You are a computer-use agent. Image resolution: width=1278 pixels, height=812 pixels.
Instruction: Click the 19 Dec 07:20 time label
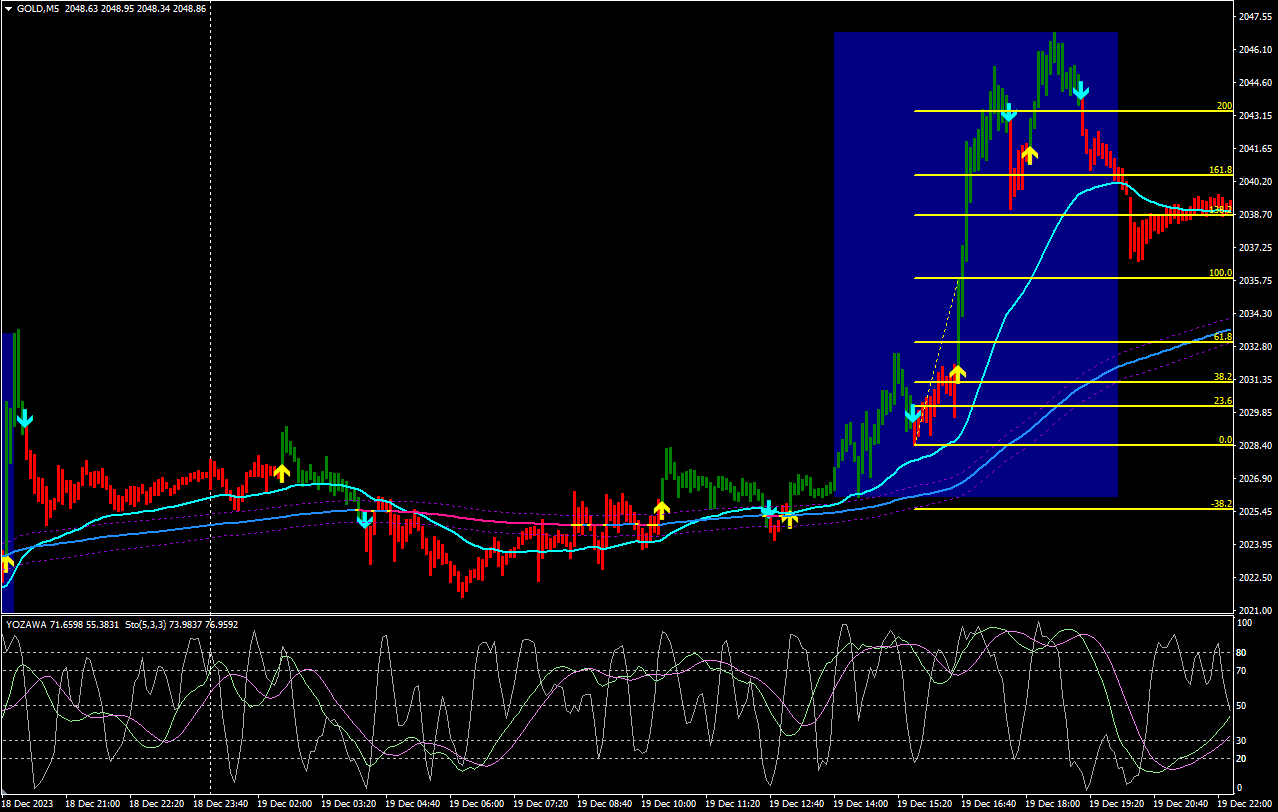[540, 803]
